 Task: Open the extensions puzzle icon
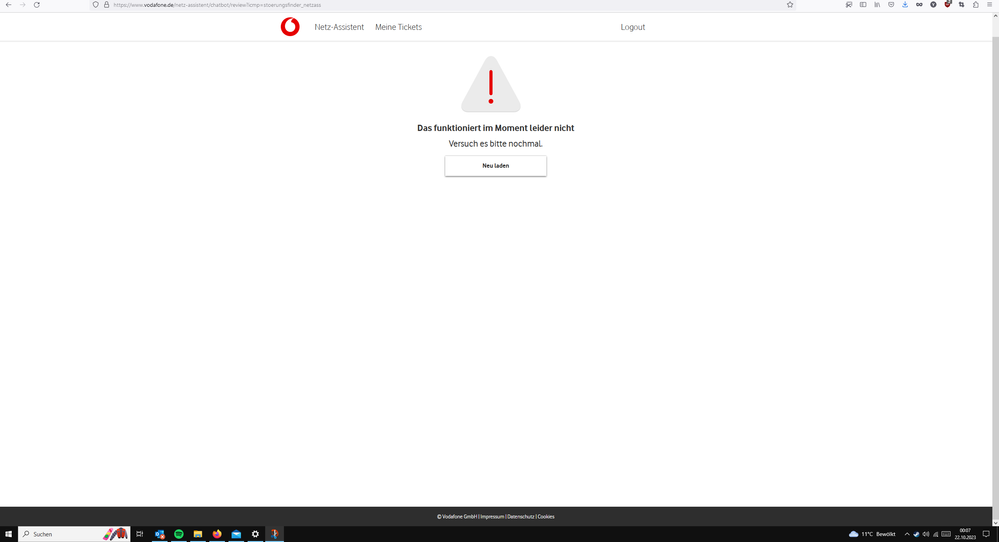coord(975,4)
